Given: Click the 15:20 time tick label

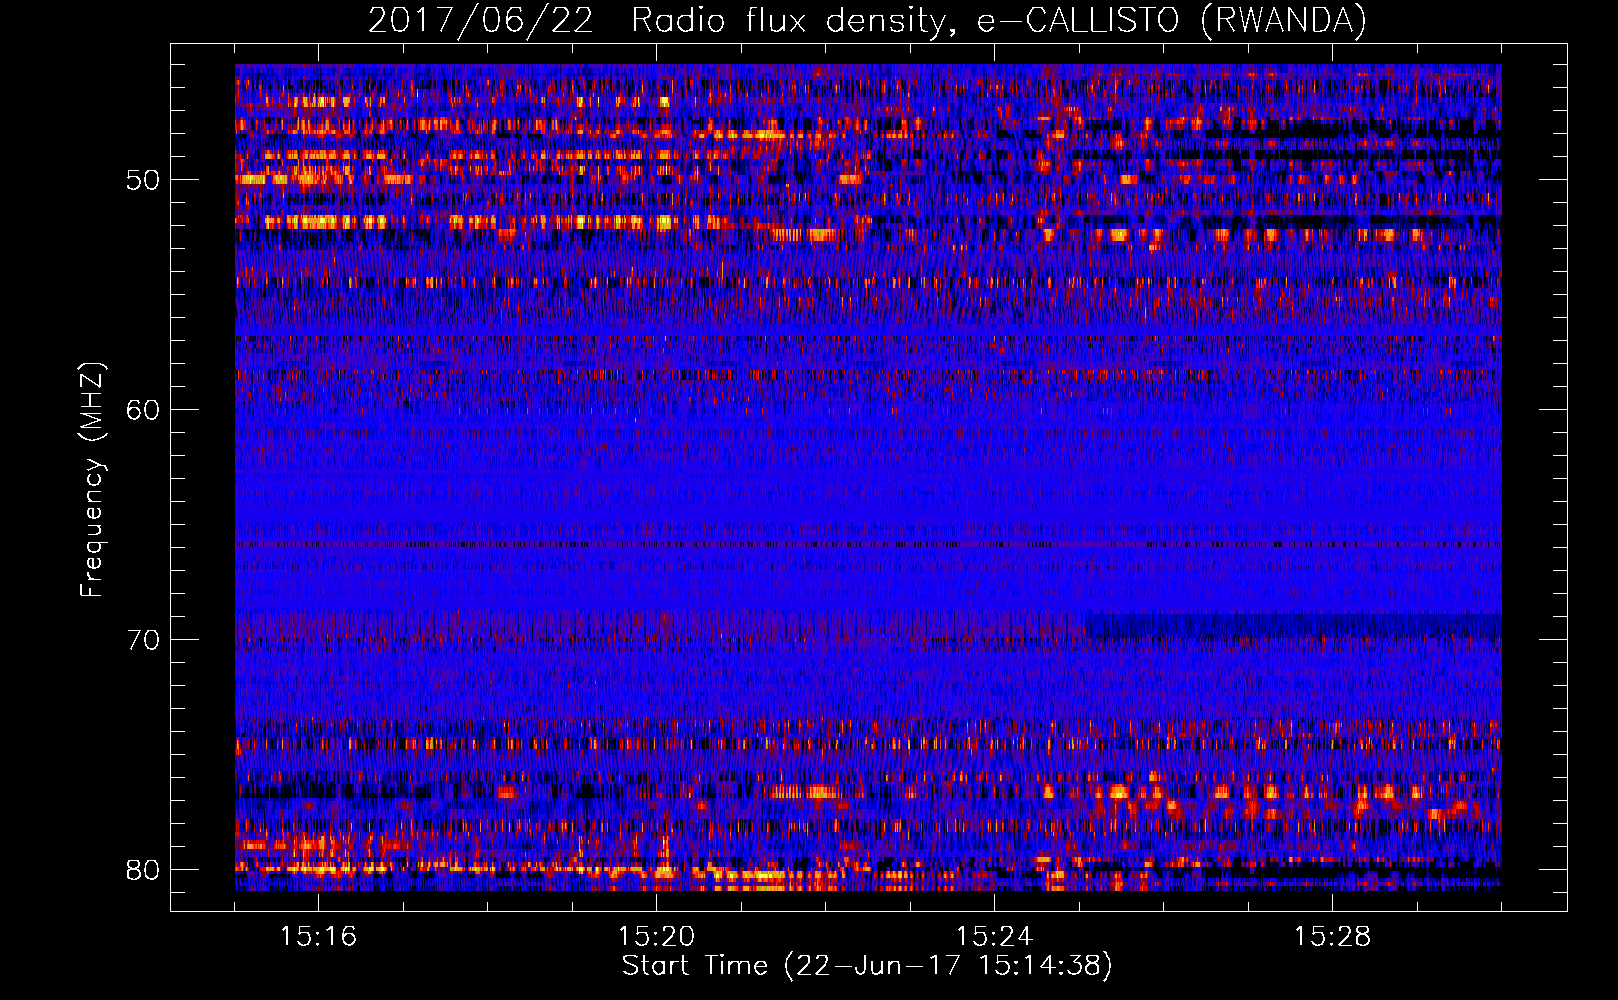Looking at the screenshot, I should (656, 937).
